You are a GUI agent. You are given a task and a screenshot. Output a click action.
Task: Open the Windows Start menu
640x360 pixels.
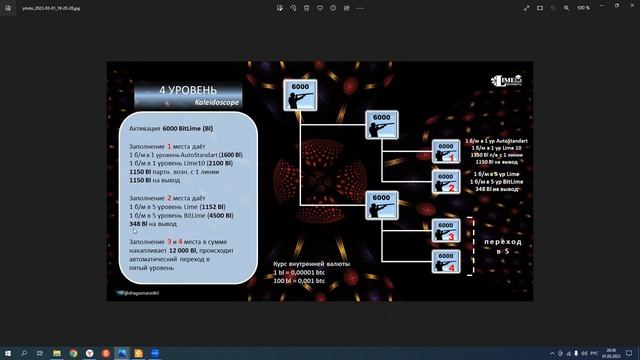click(x=8, y=353)
